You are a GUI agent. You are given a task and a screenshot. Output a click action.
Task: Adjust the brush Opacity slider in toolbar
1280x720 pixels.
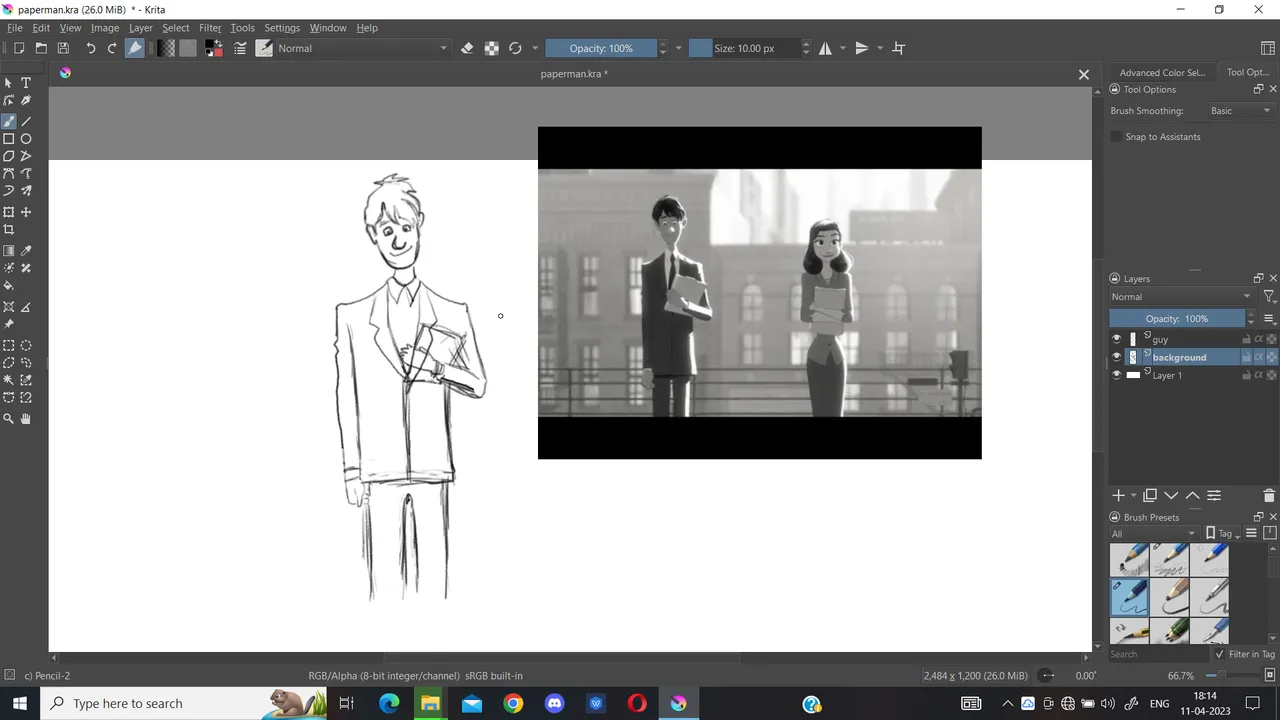(x=601, y=48)
